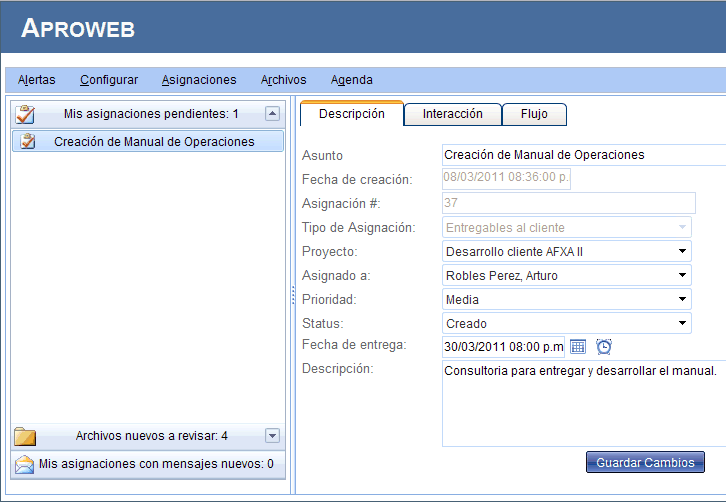Click the Asignación # field showing 37

click(569, 203)
